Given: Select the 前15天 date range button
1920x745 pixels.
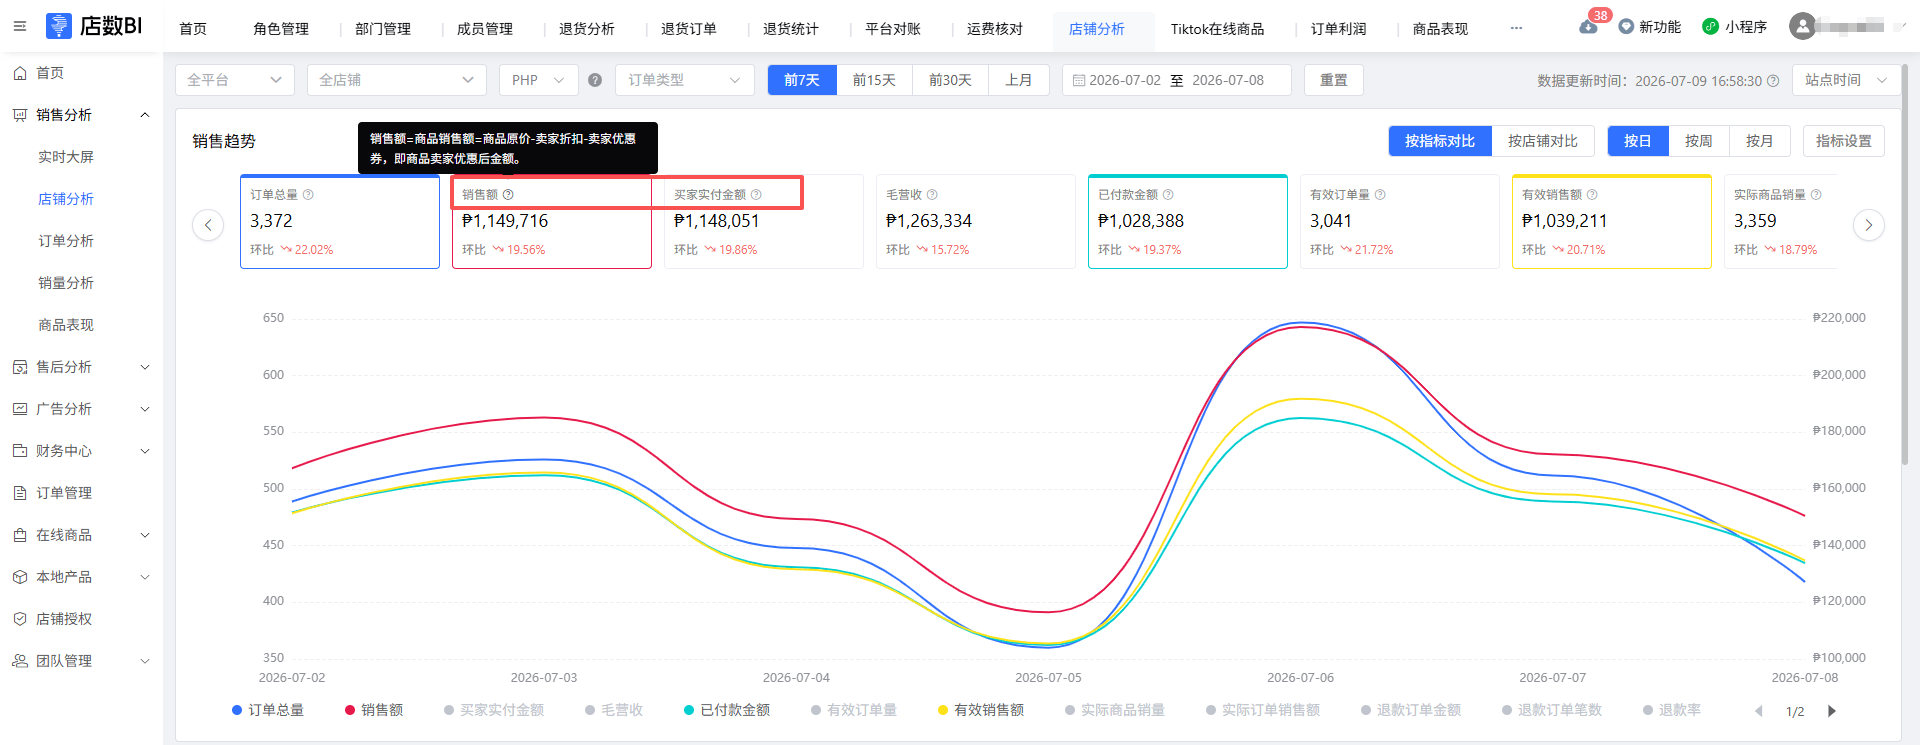Looking at the screenshot, I should tap(874, 80).
